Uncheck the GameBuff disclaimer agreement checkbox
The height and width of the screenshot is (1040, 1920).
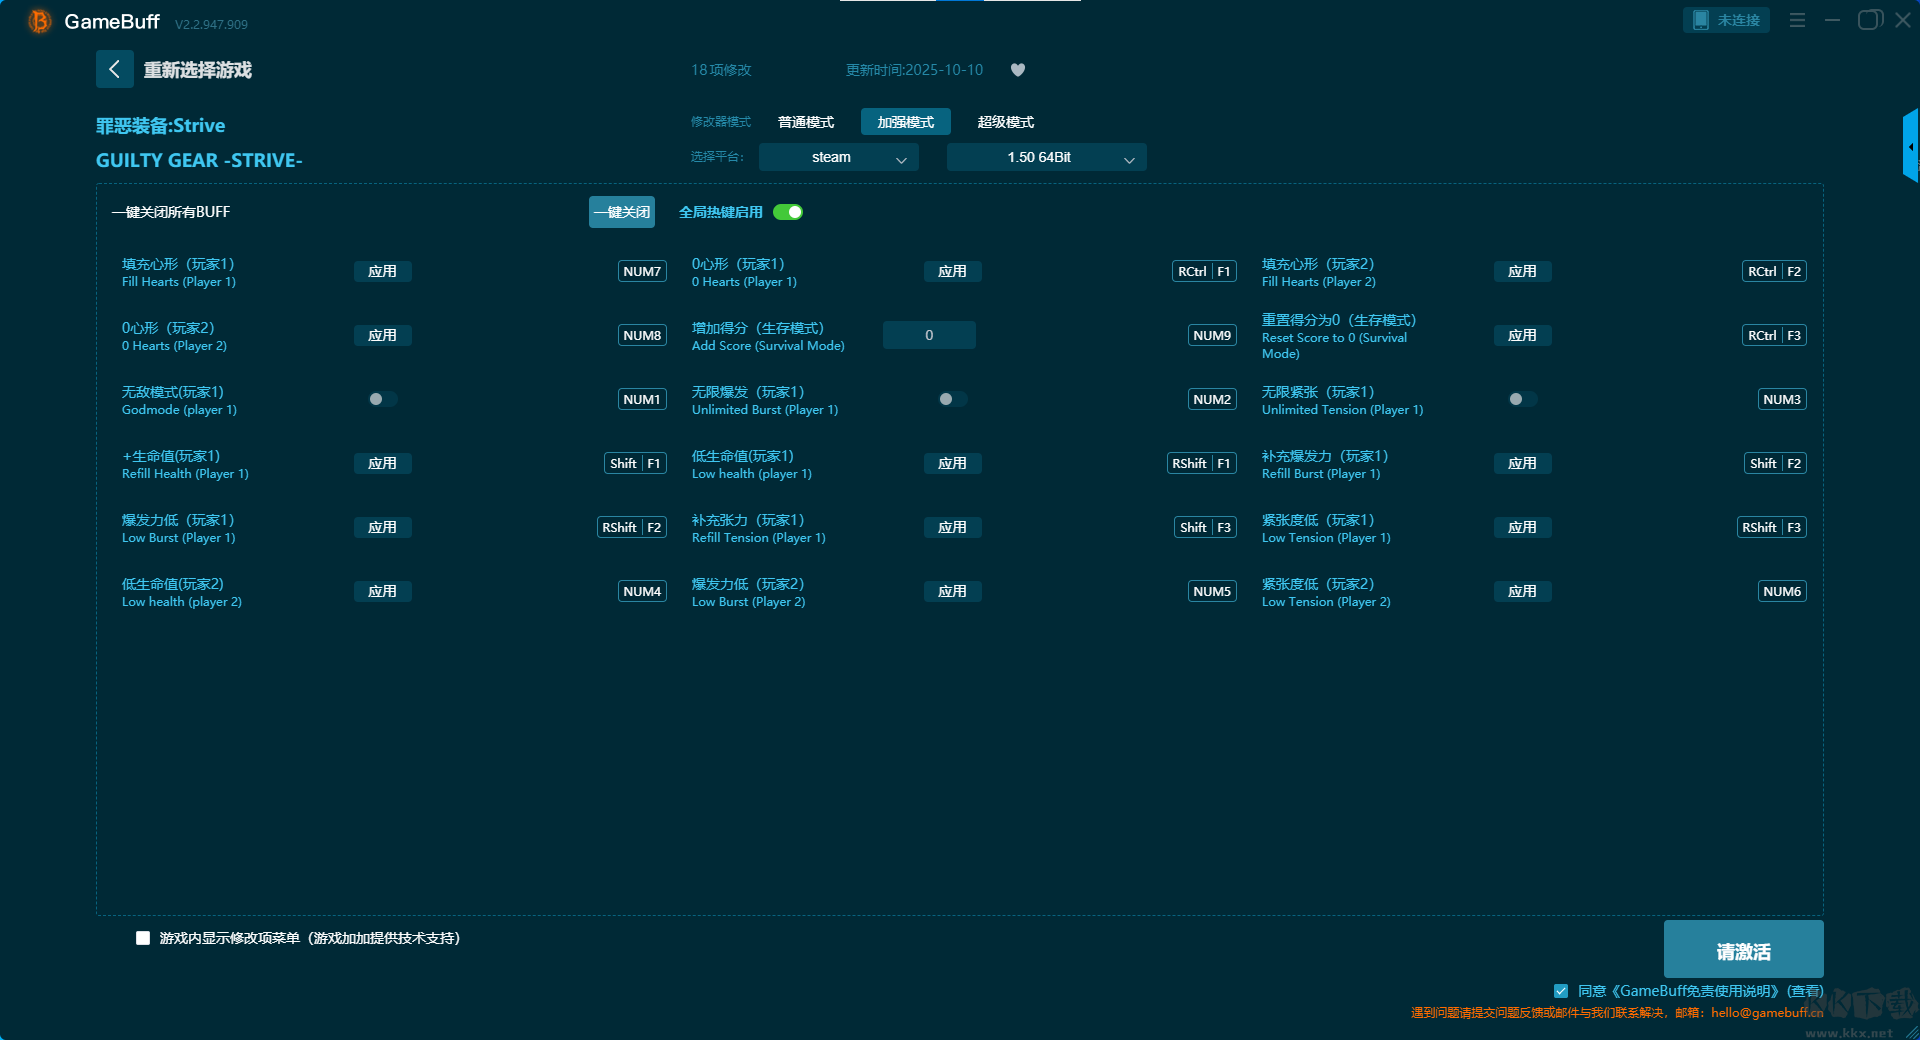[x=1561, y=991]
